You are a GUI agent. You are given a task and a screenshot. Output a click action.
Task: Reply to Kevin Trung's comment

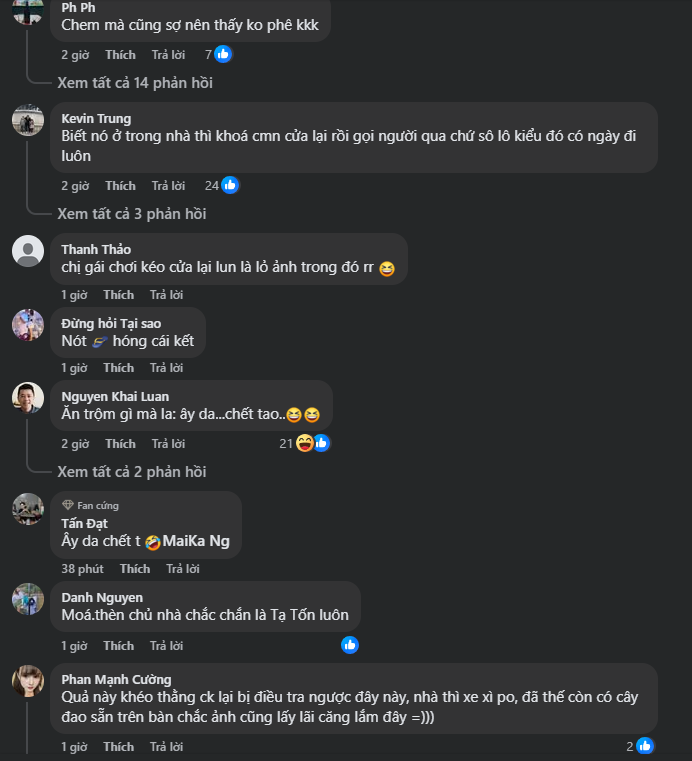(168, 186)
